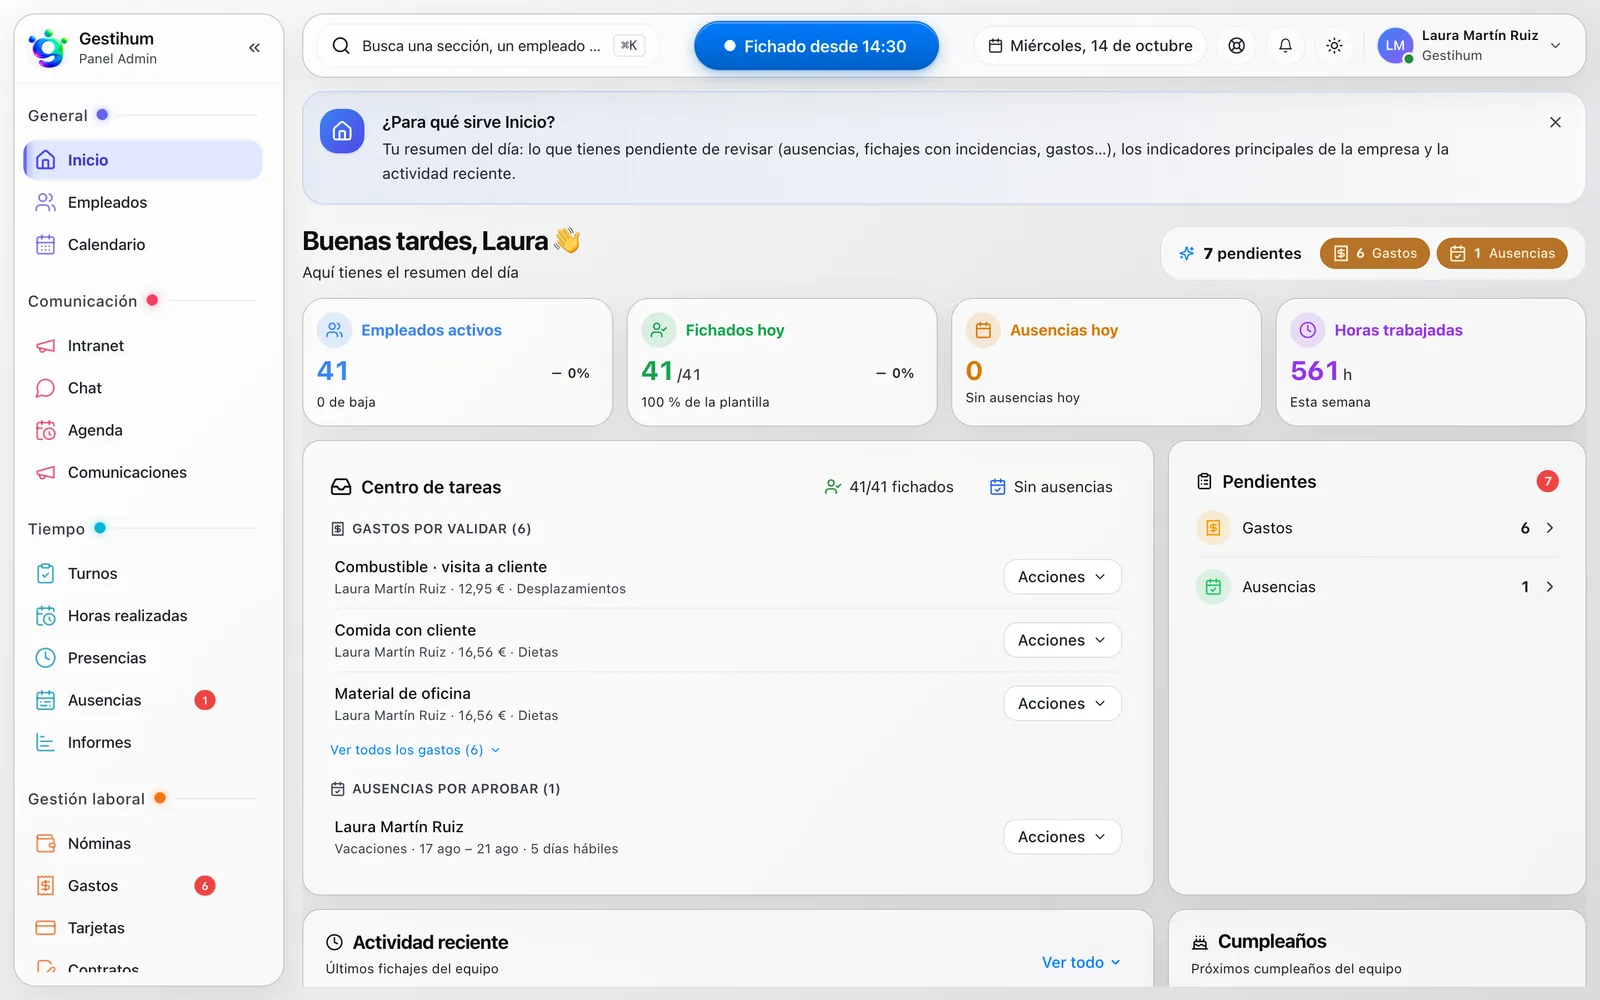Open Calendario in the sidebar
Image resolution: width=1600 pixels, height=1000 pixels.
(x=143, y=244)
